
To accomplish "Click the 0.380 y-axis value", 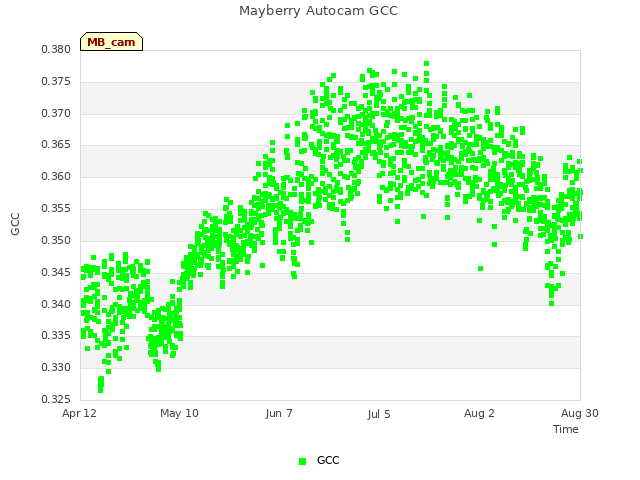I will pyautogui.click(x=56, y=49).
